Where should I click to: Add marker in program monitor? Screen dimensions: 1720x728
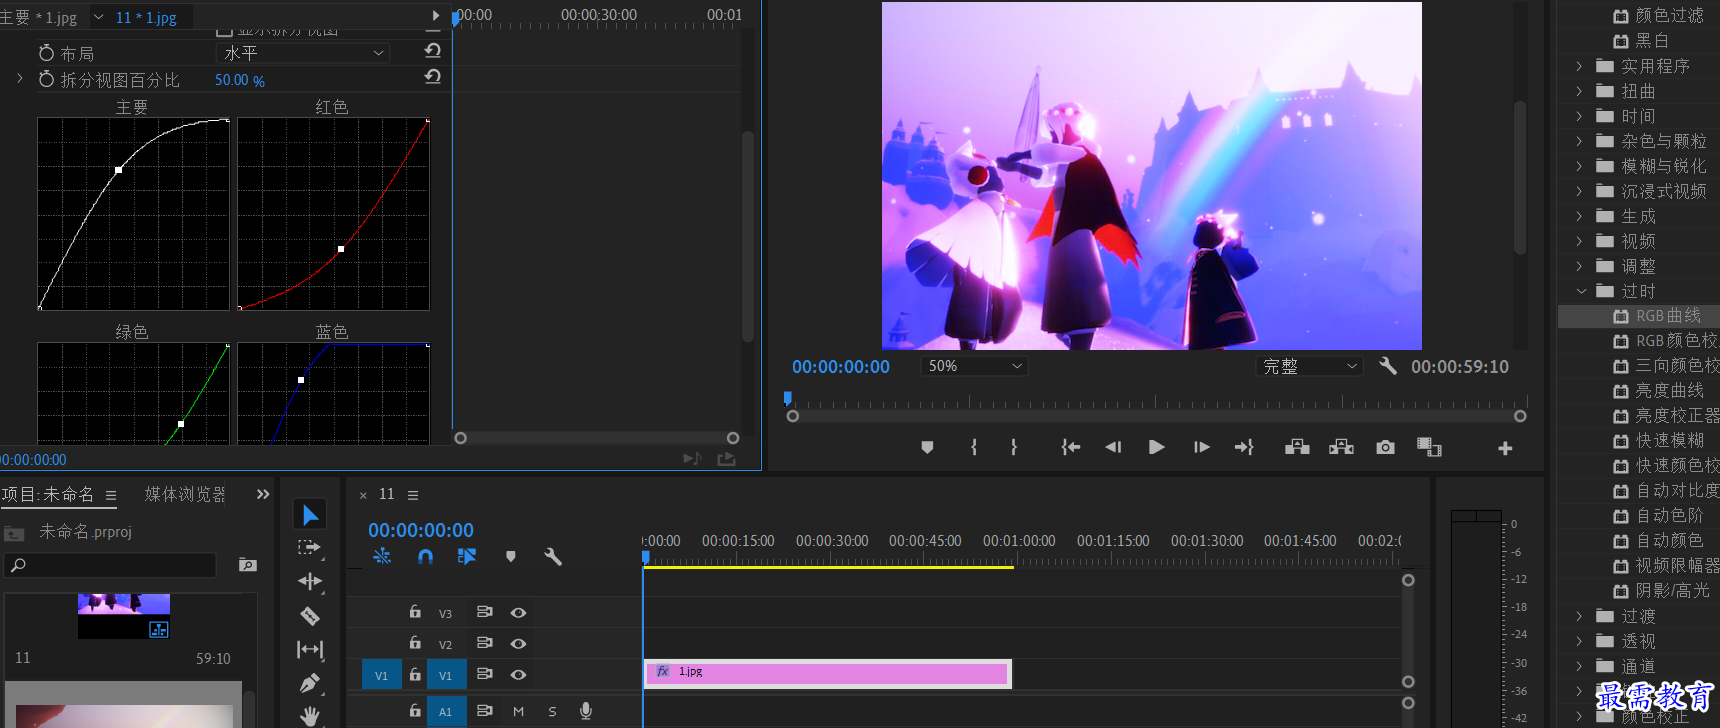(927, 448)
